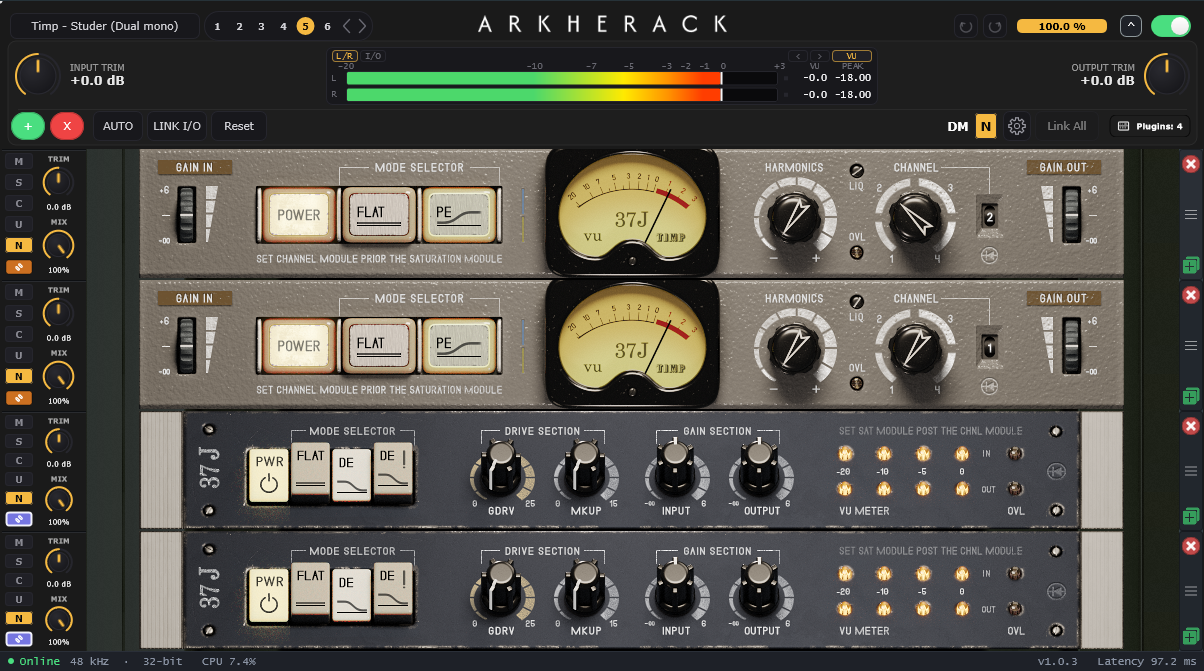
Task: Click the undo arrow icon
Action: [965, 26]
